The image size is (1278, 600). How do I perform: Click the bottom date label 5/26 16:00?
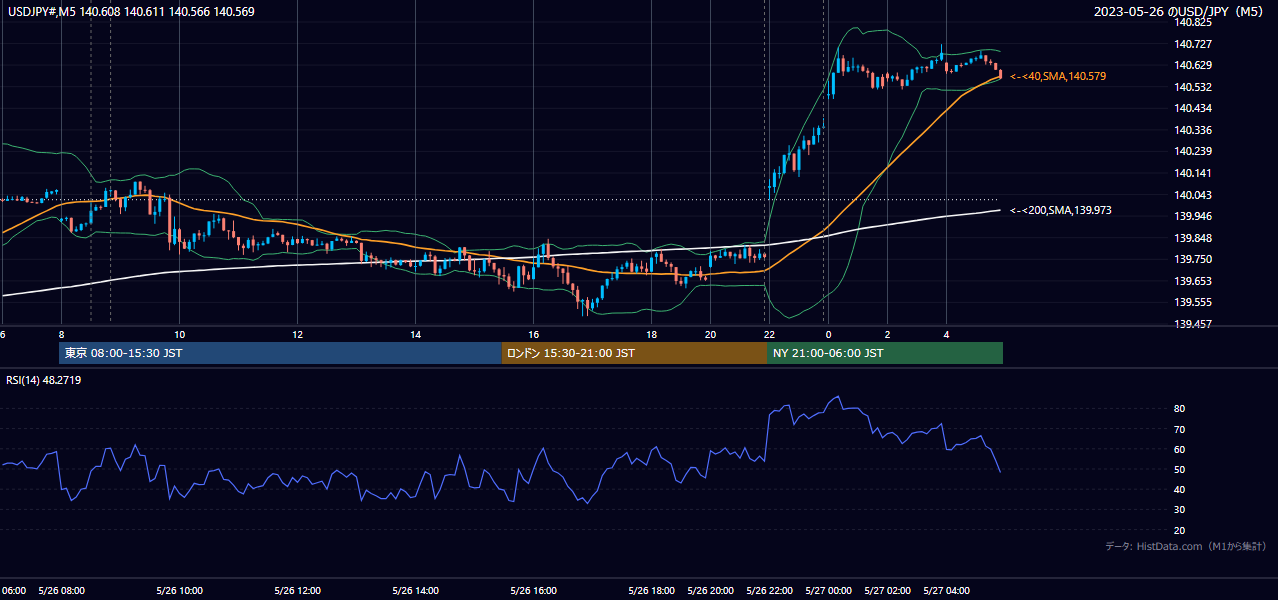[x=532, y=591]
